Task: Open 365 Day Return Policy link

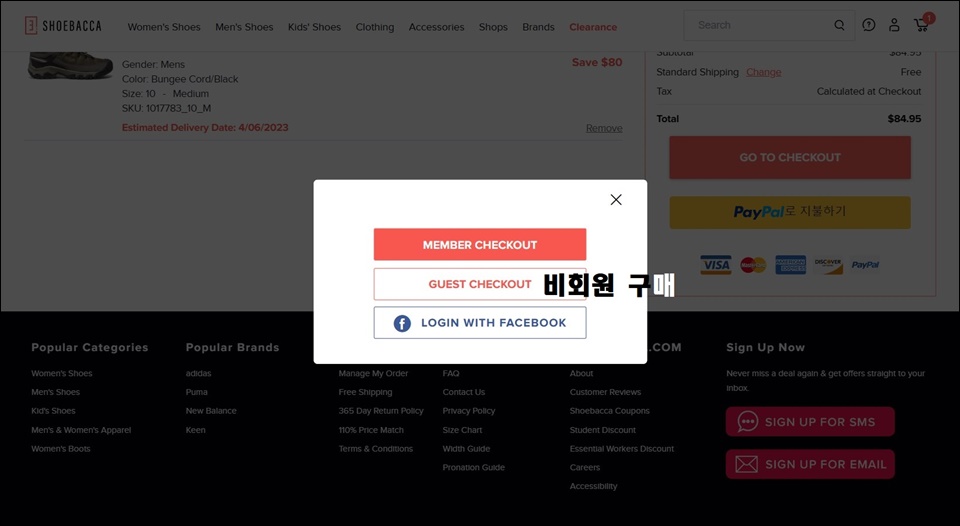Action: click(381, 411)
